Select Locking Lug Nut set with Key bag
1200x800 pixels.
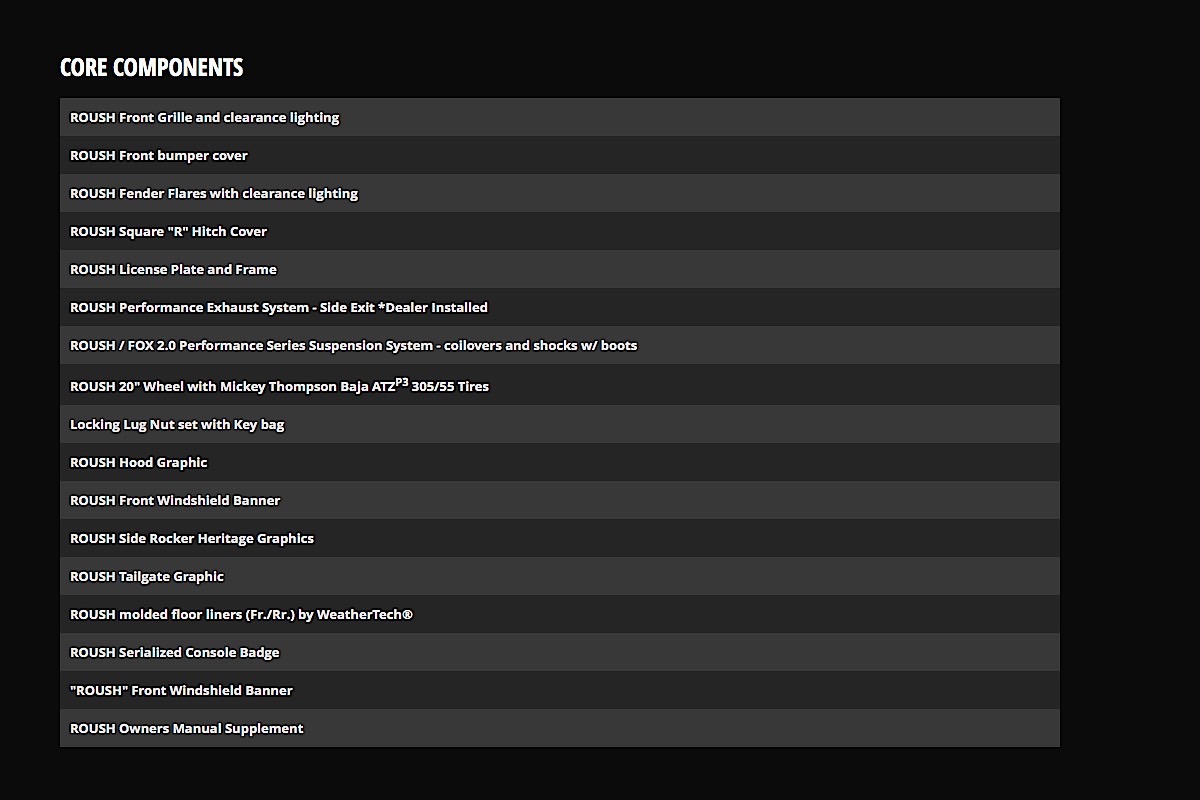[560, 424]
